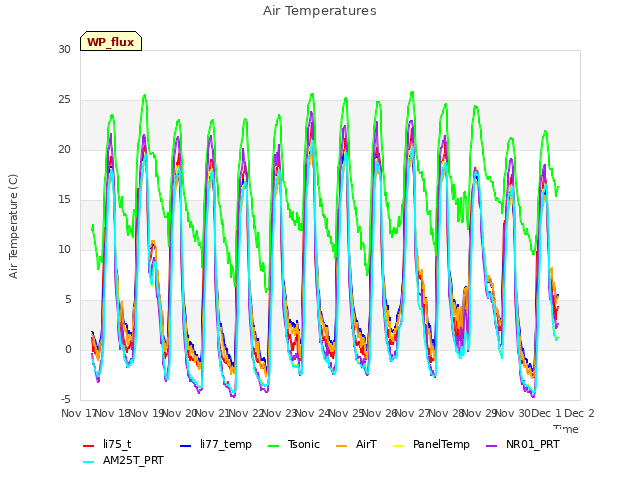Image resolution: width=640 pixels, height=480 pixels.
Task: Click the Air Temperature (C) axis label
Action: pos(13,227)
